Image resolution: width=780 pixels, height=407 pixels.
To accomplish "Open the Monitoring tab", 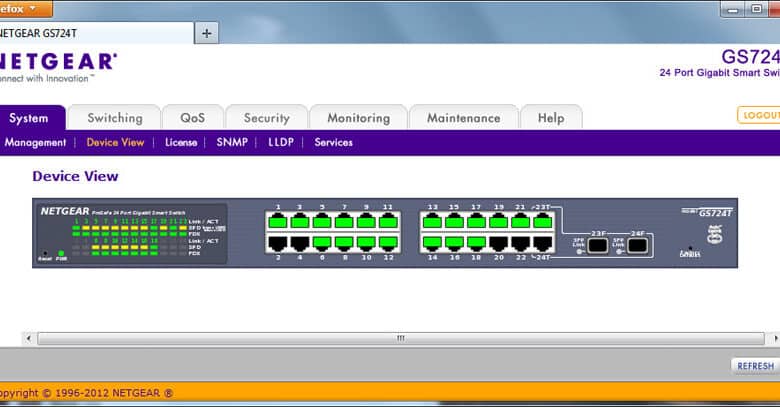I will [x=359, y=118].
